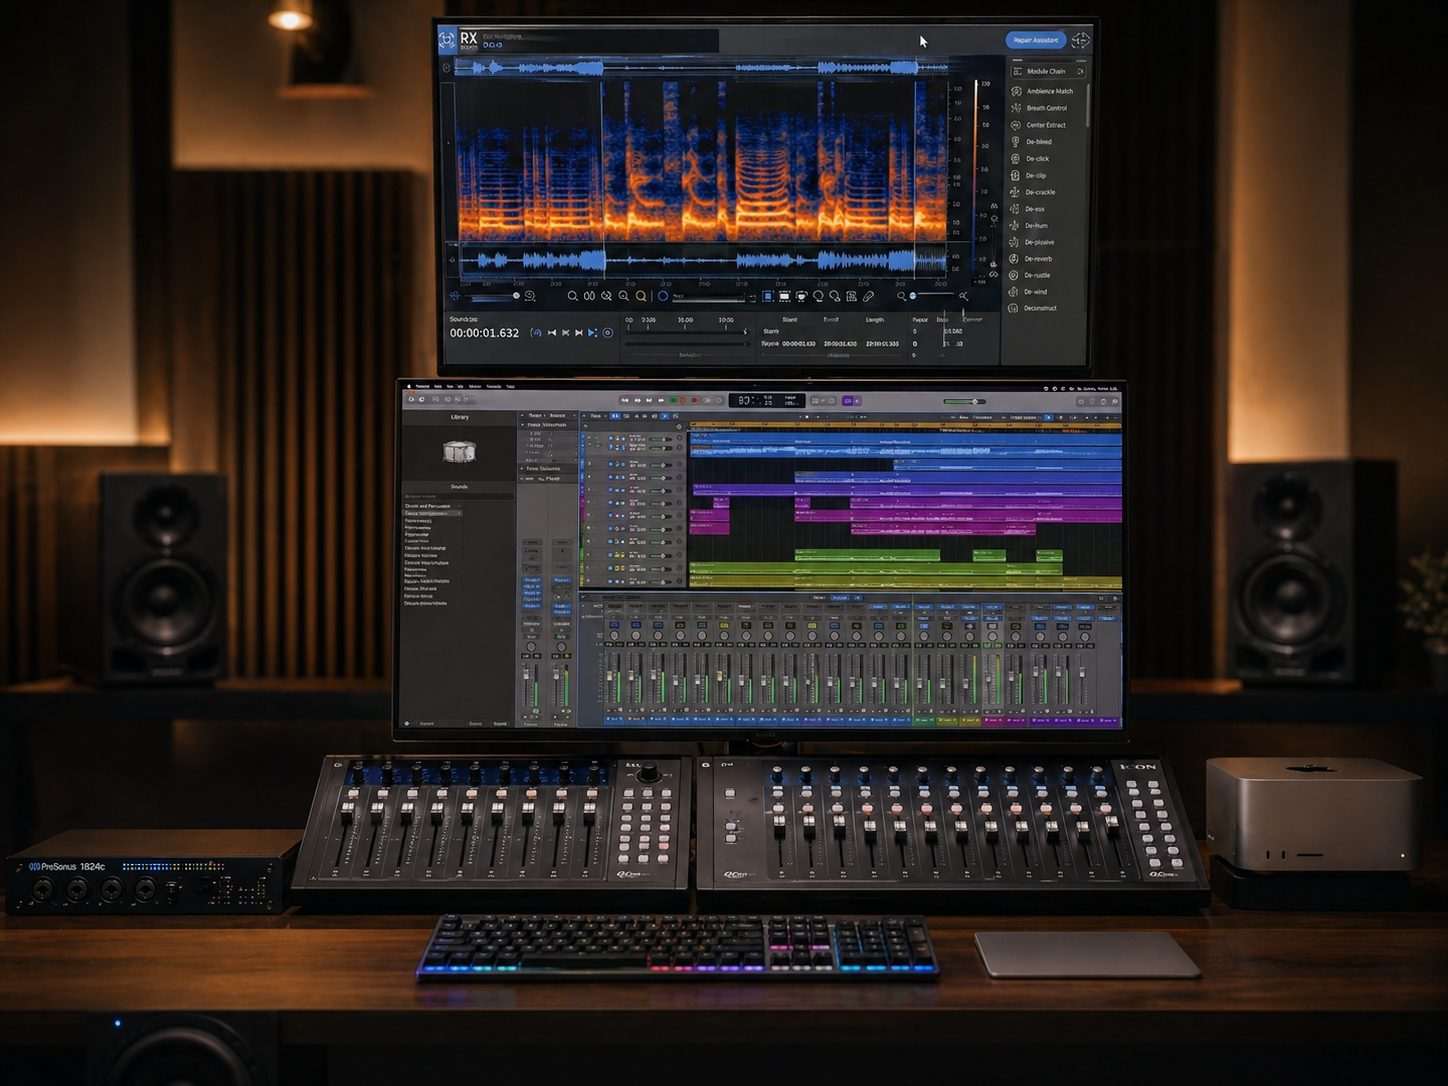Select the highlighted category row in Library list
Image resolution: width=1448 pixels, height=1086 pixels.
point(432,513)
